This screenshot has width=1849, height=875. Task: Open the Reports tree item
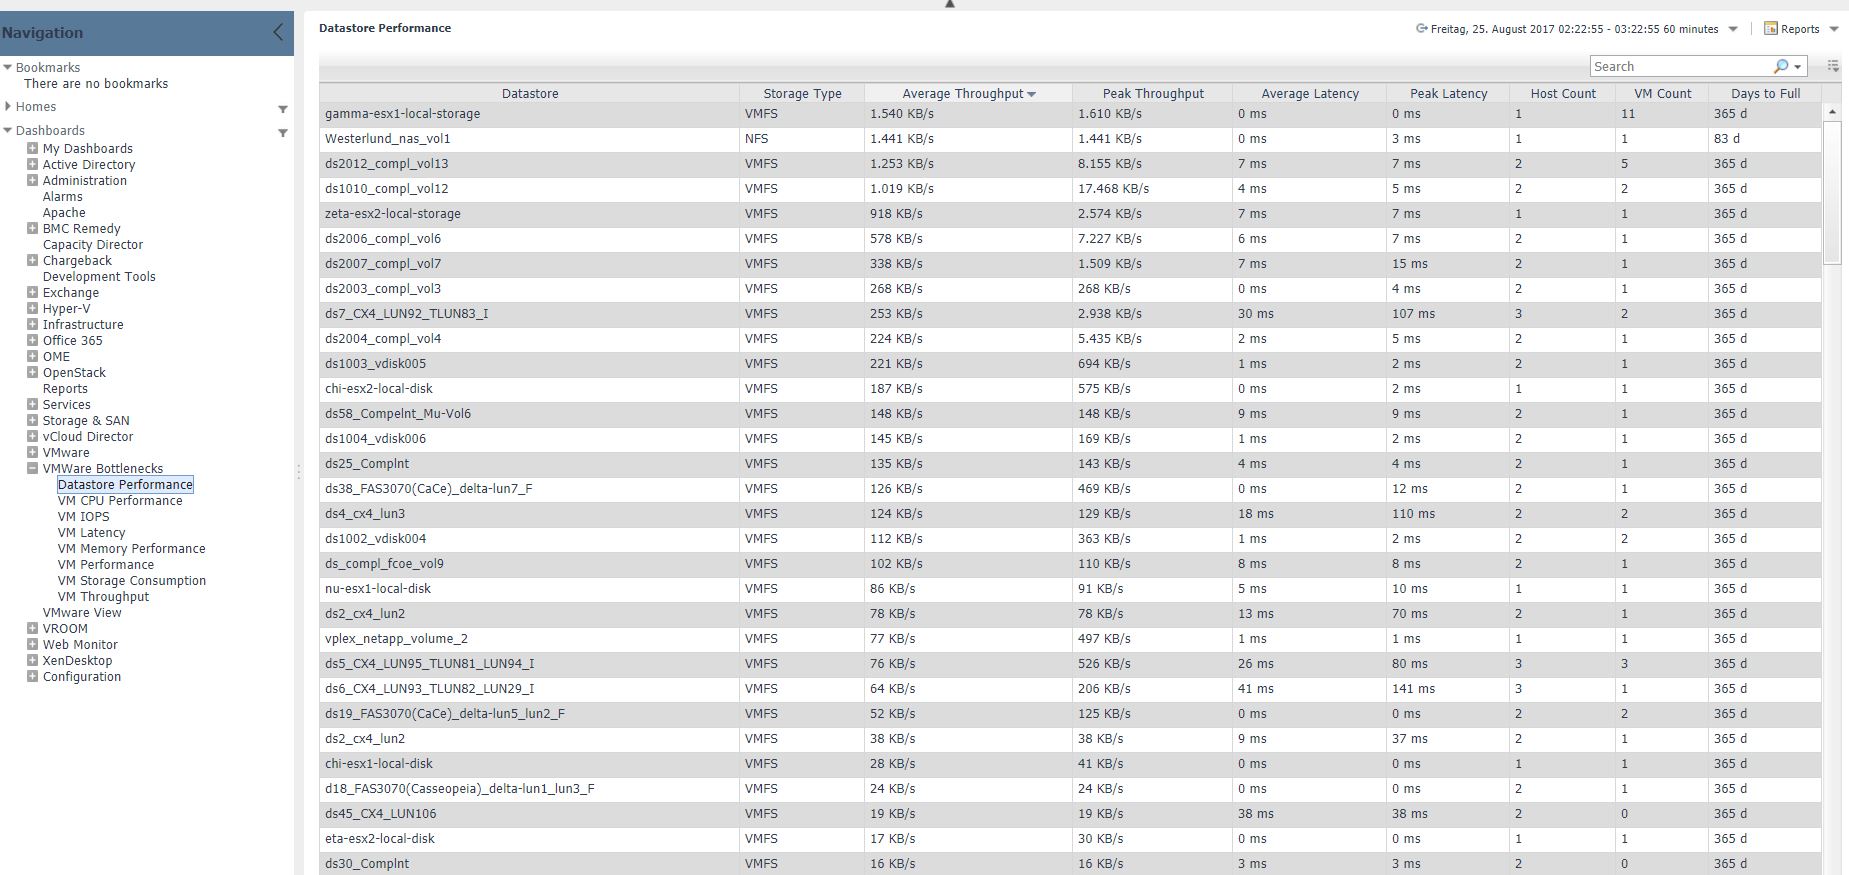pyautogui.click(x=65, y=389)
